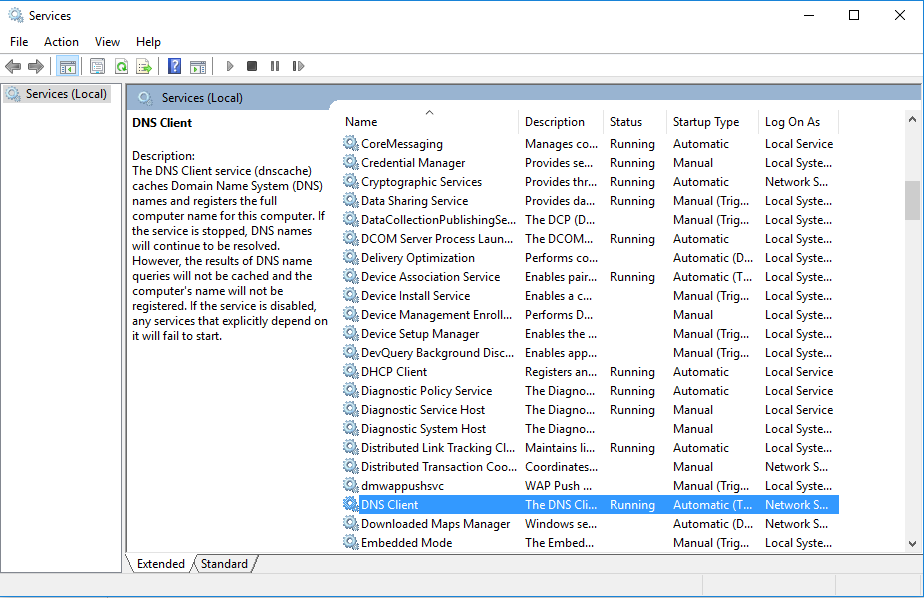Image resolution: width=924 pixels, height=598 pixels.
Task: Click the Restart Service toolbar icon
Action: point(298,67)
